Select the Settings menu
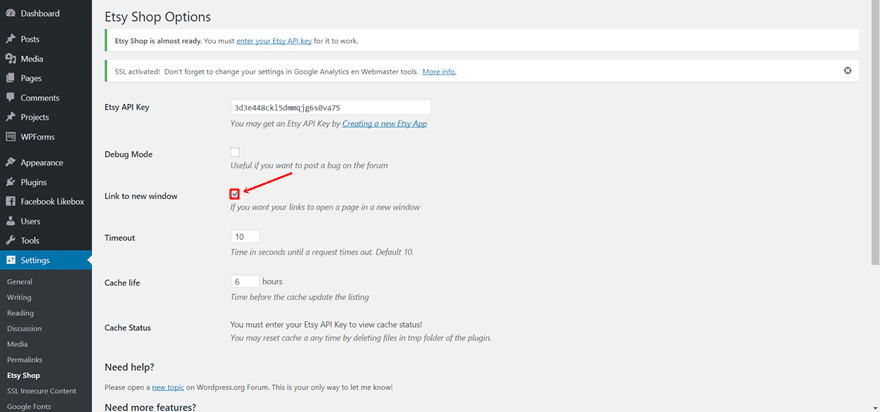 click(x=46, y=260)
